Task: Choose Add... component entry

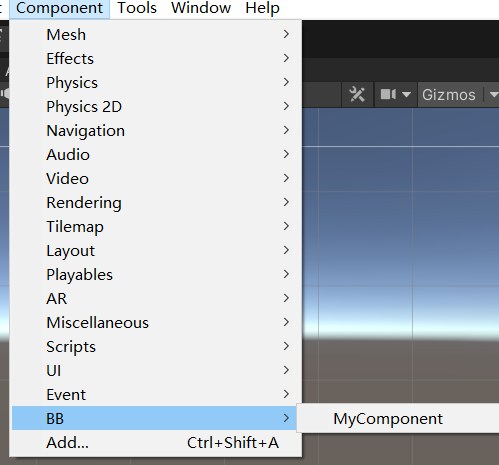Action: [x=155, y=443]
